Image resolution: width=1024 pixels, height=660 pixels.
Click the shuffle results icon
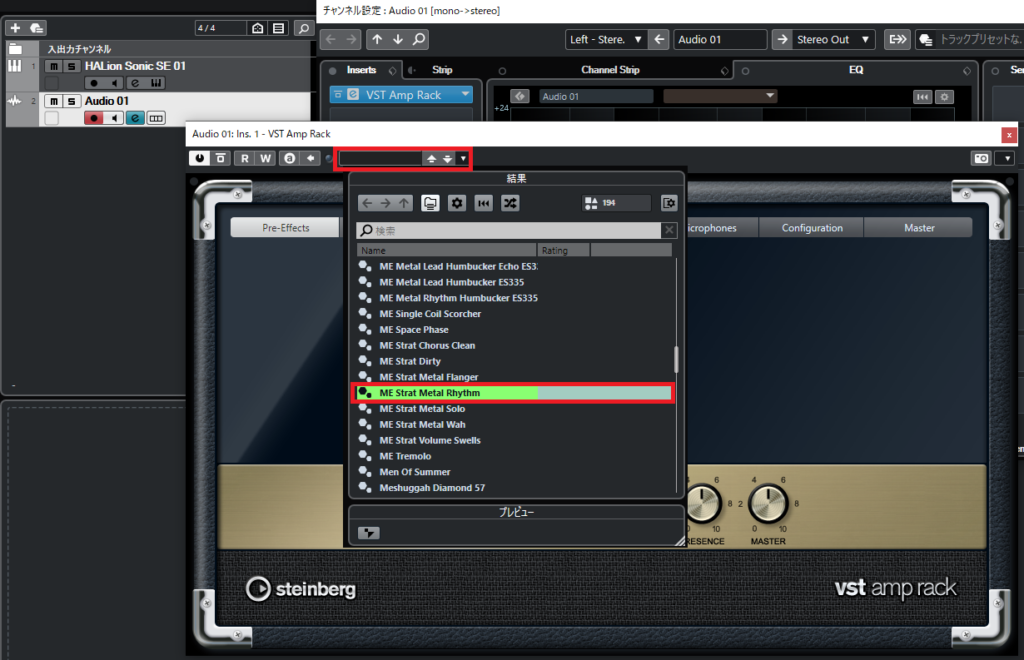point(510,203)
